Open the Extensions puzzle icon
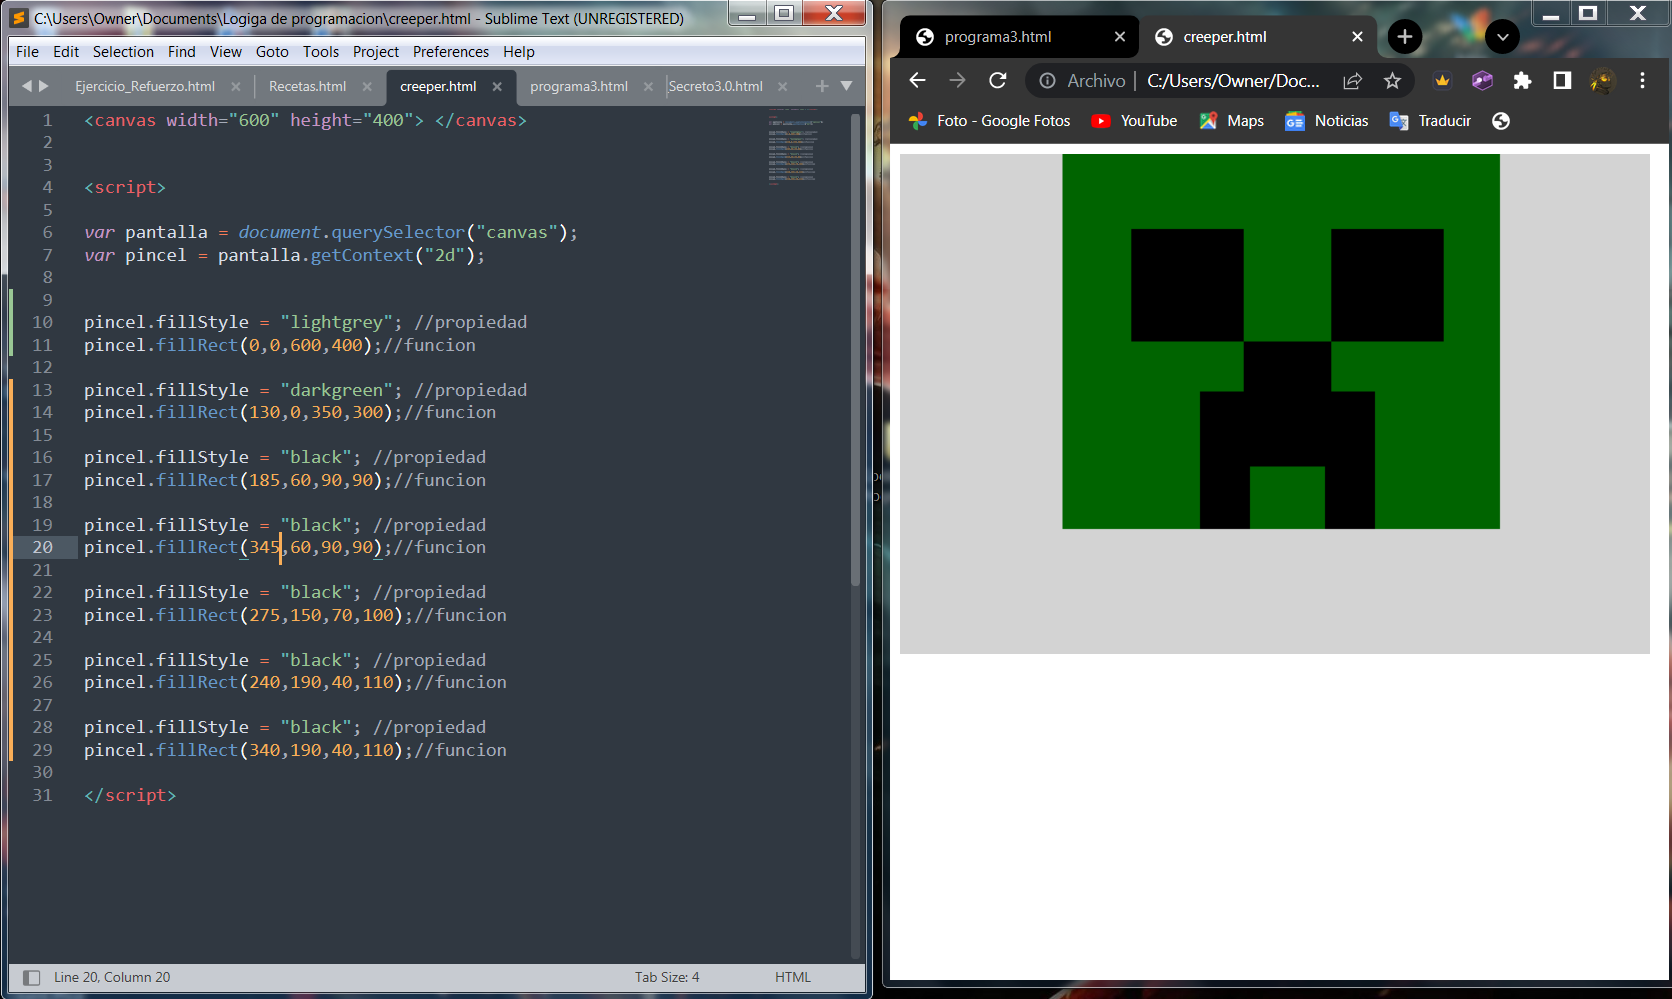 [x=1522, y=81]
